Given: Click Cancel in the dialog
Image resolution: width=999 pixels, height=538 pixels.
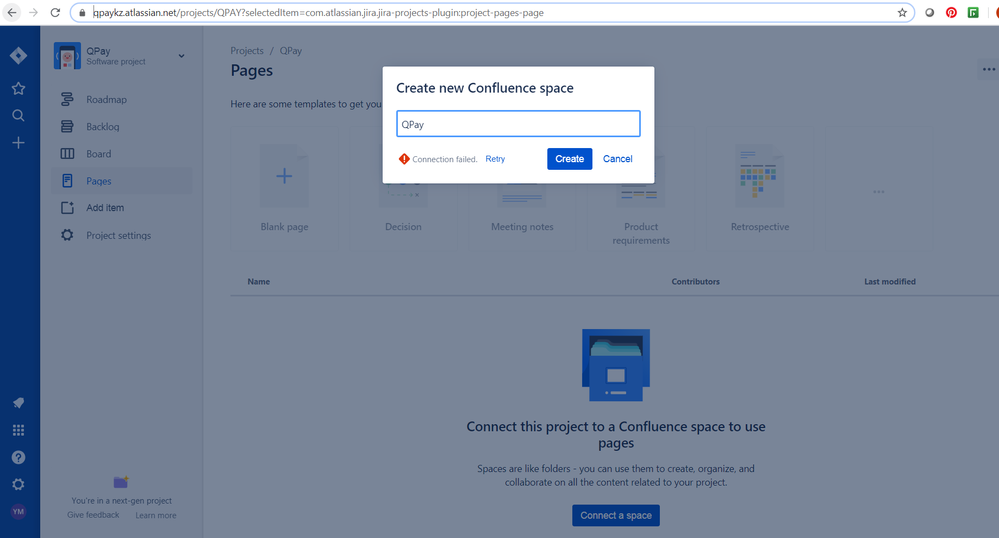Looking at the screenshot, I should 617,159.
